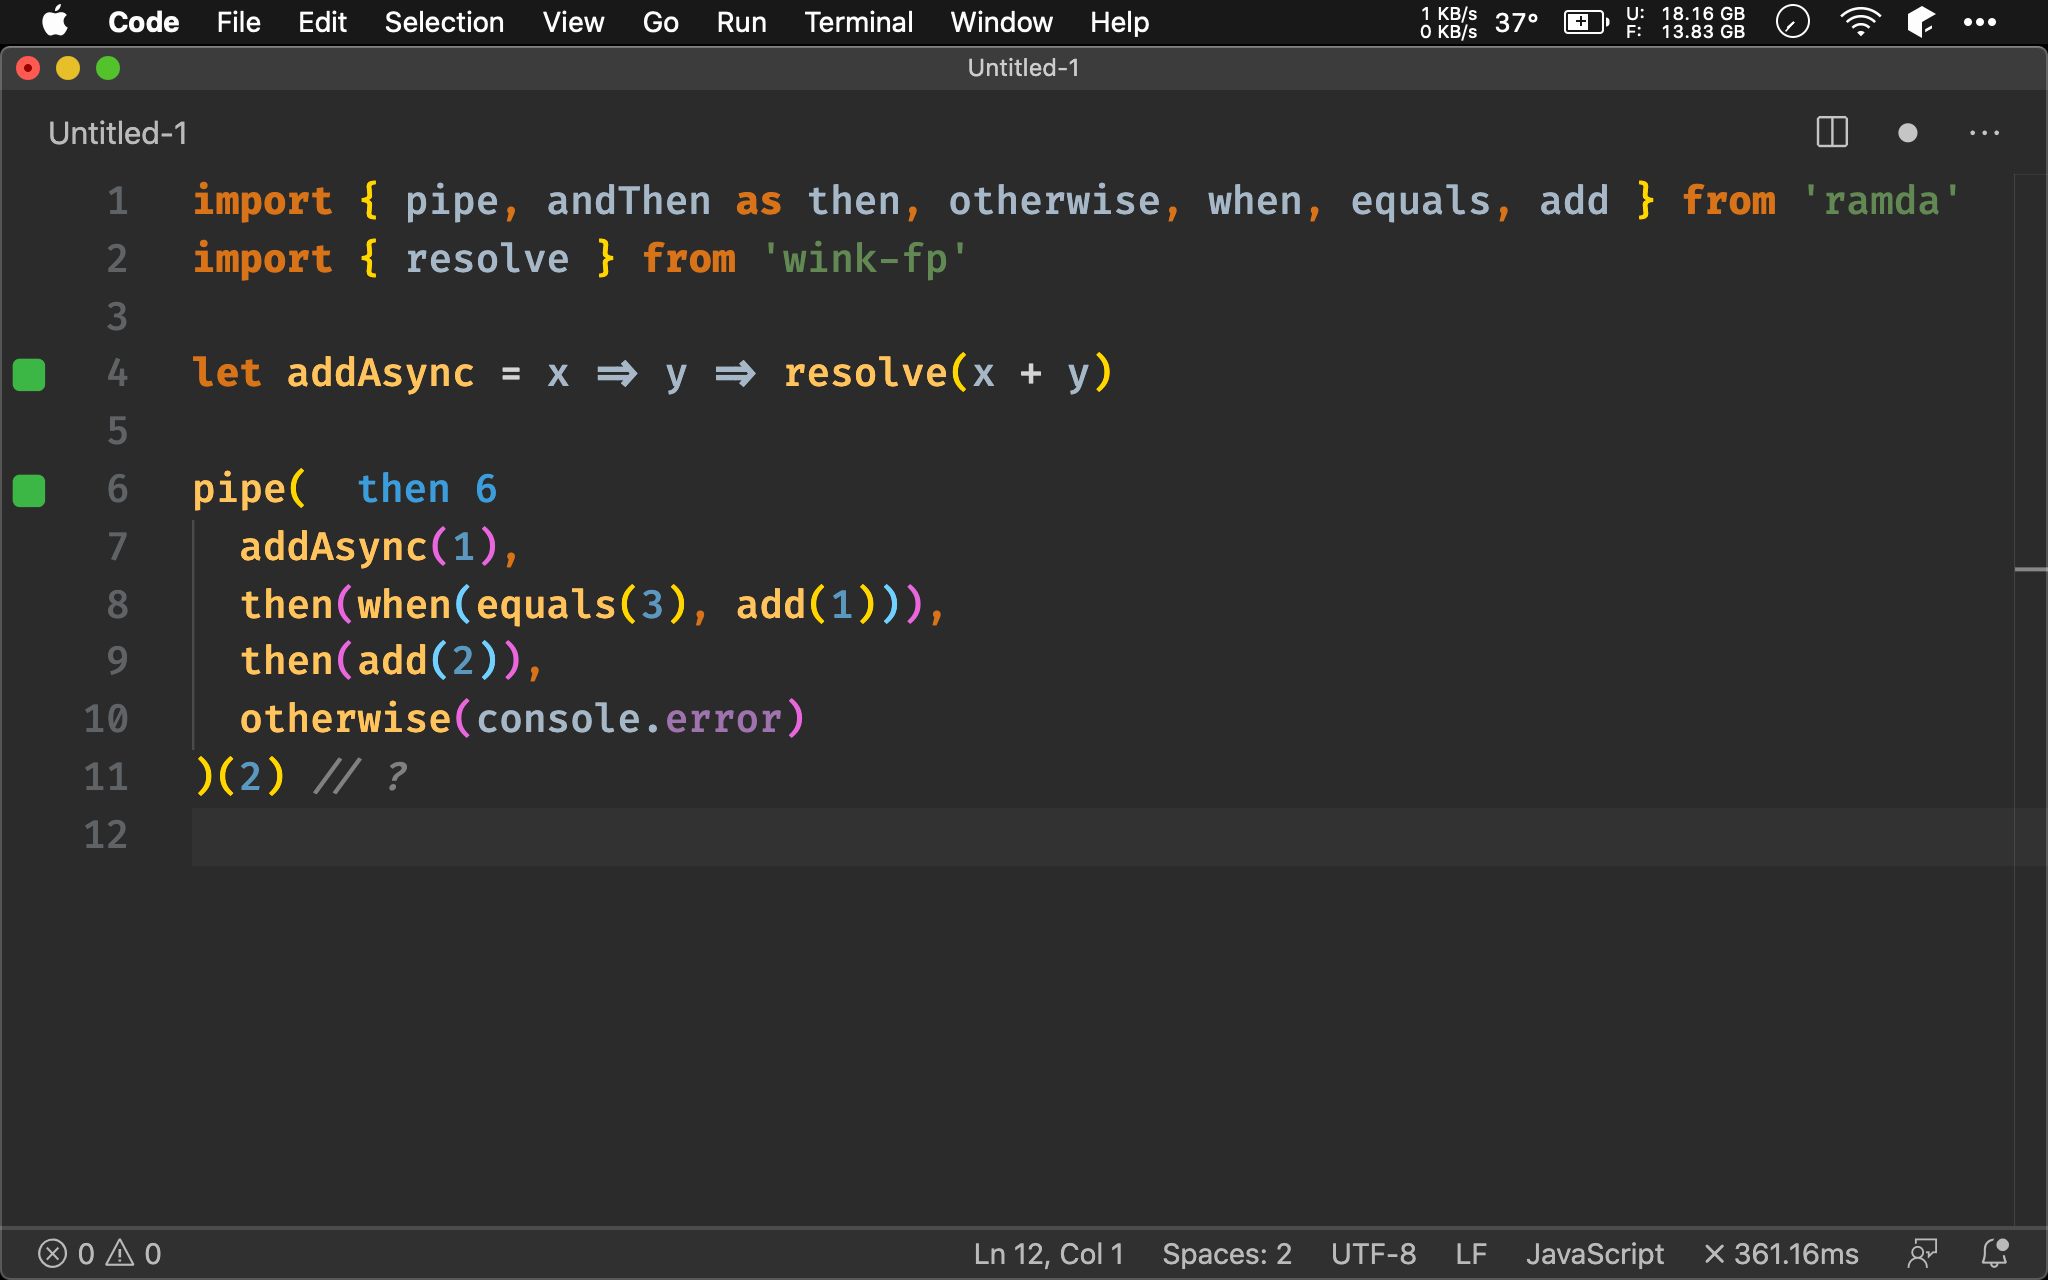Image resolution: width=2048 pixels, height=1280 pixels.
Task: Click the disk usage 18.16 GB indicator
Action: pyautogui.click(x=1685, y=22)
